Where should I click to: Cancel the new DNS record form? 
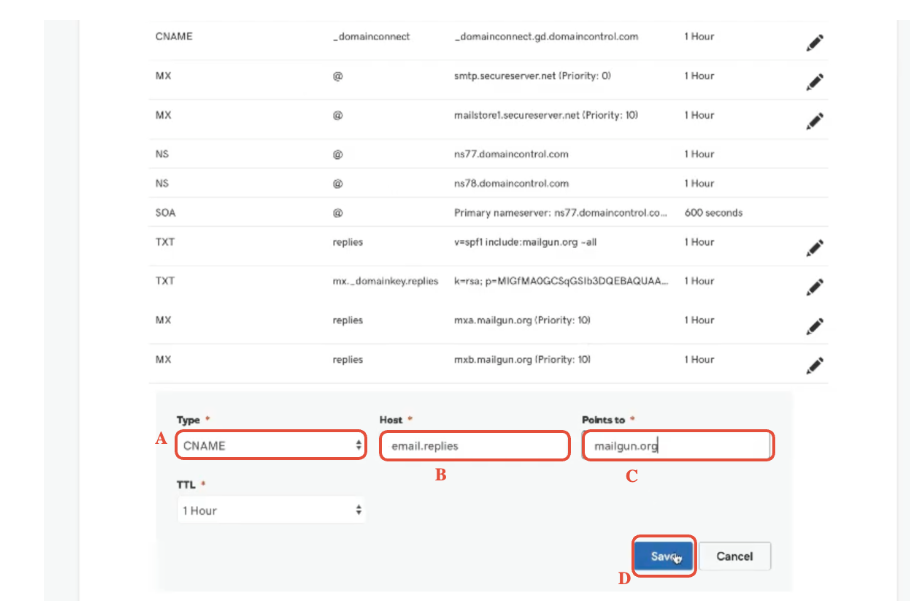734,556
